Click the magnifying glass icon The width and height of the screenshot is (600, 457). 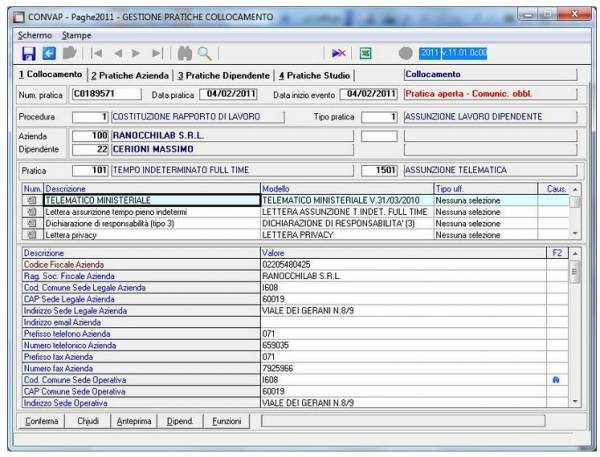click(205, 53)
